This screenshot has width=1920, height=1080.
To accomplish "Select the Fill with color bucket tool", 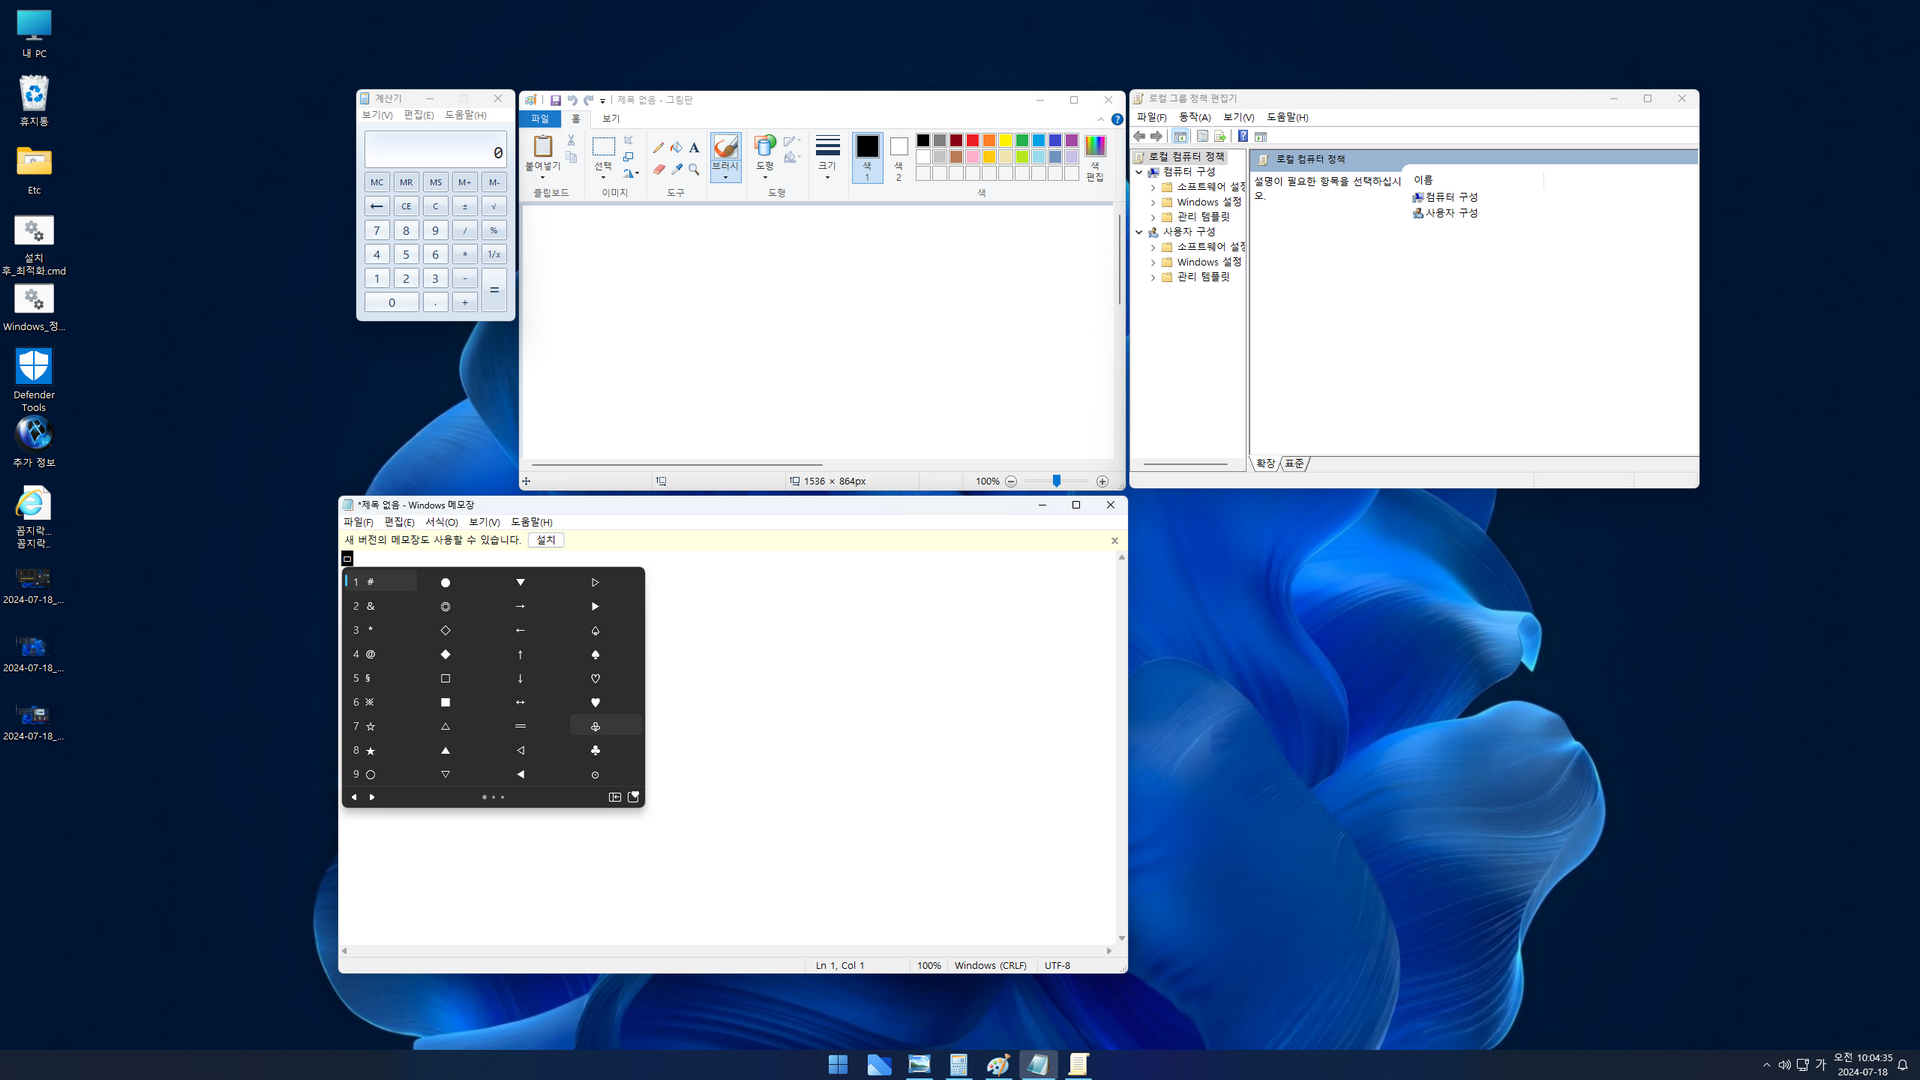I will (676, 148).
